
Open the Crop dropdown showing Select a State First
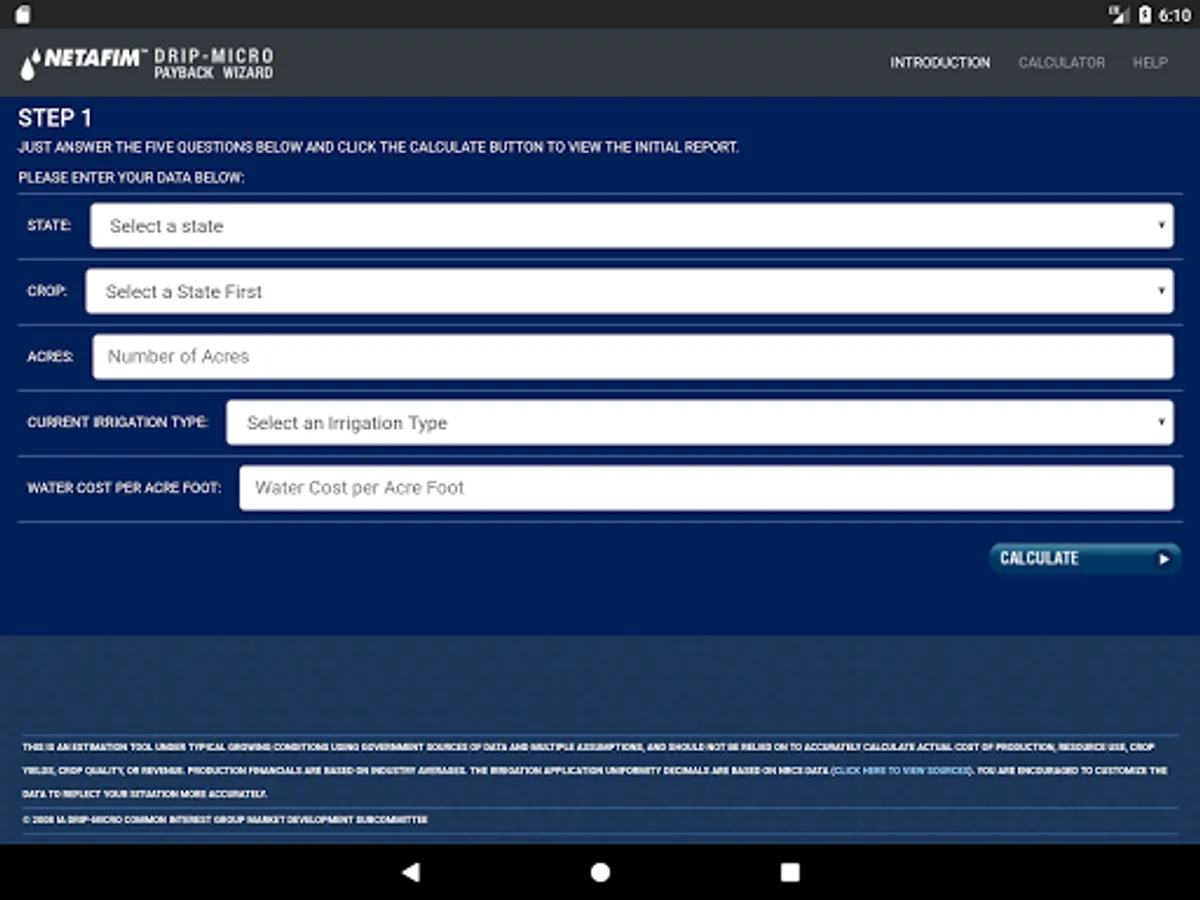(x=630, y=291)
